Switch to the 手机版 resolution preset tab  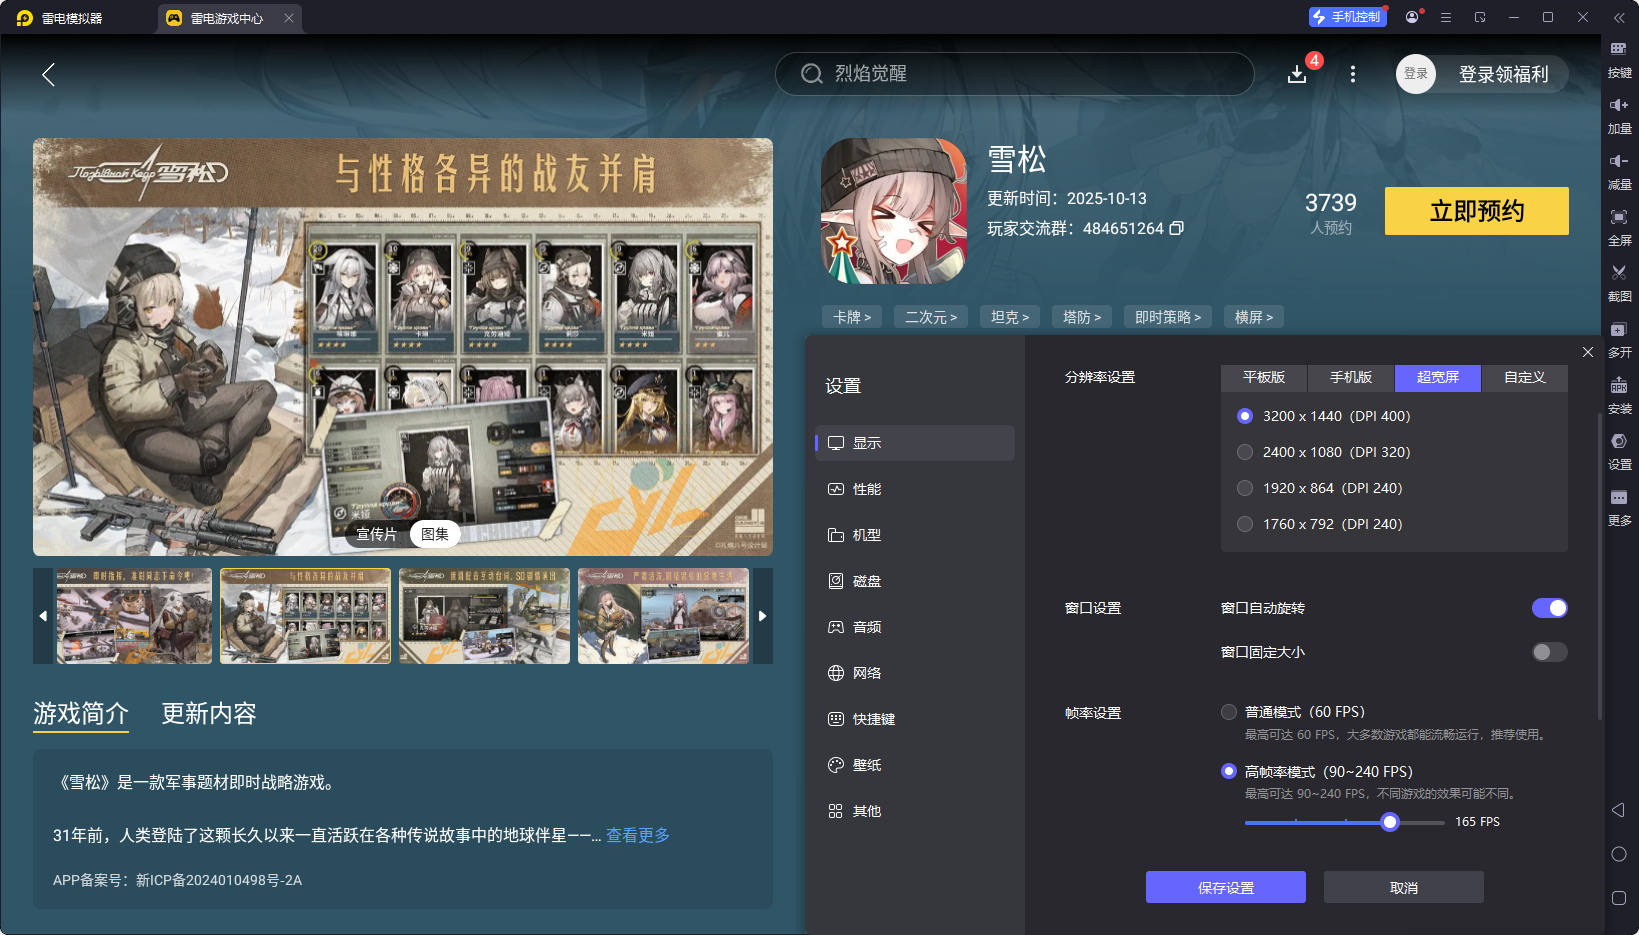tap(1350, 378)
